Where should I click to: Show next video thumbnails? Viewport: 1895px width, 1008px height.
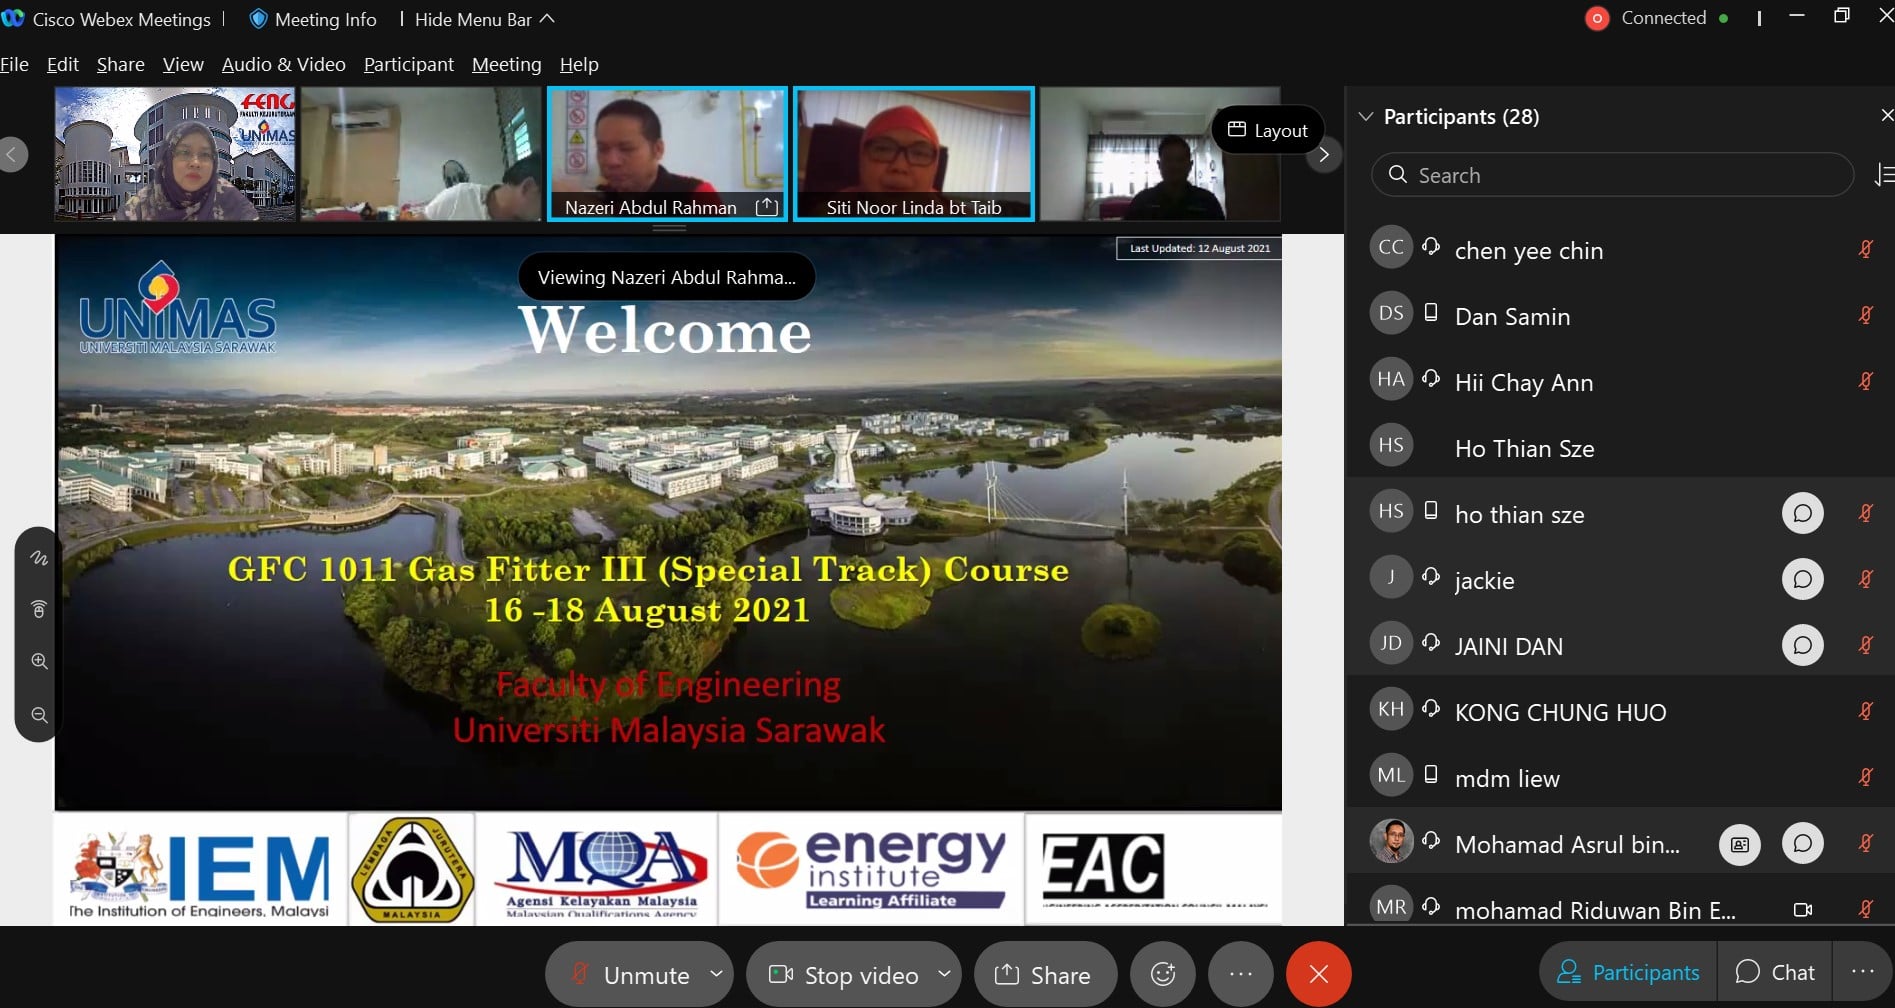[x=1324, y=154]
